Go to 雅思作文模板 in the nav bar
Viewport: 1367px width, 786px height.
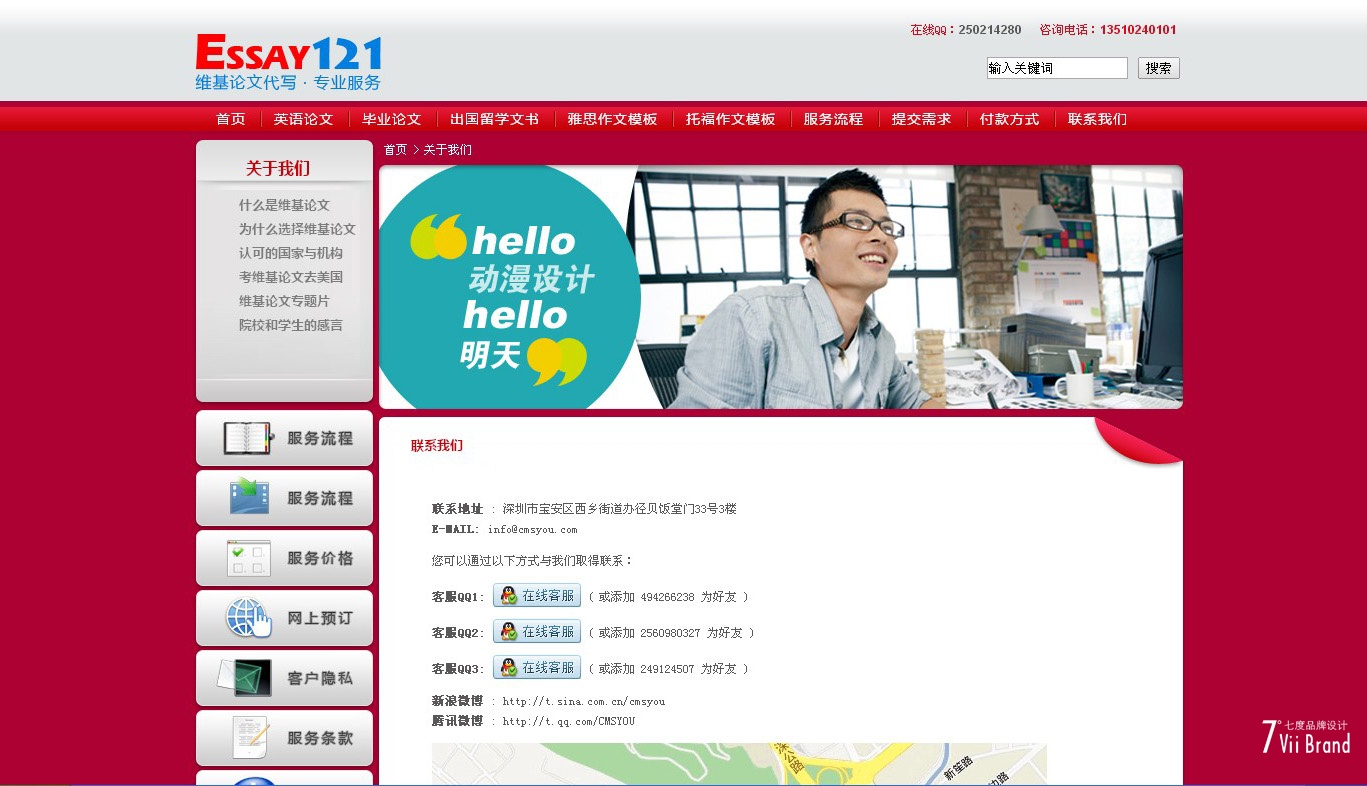pyautogui.click(x=612, y=119)
